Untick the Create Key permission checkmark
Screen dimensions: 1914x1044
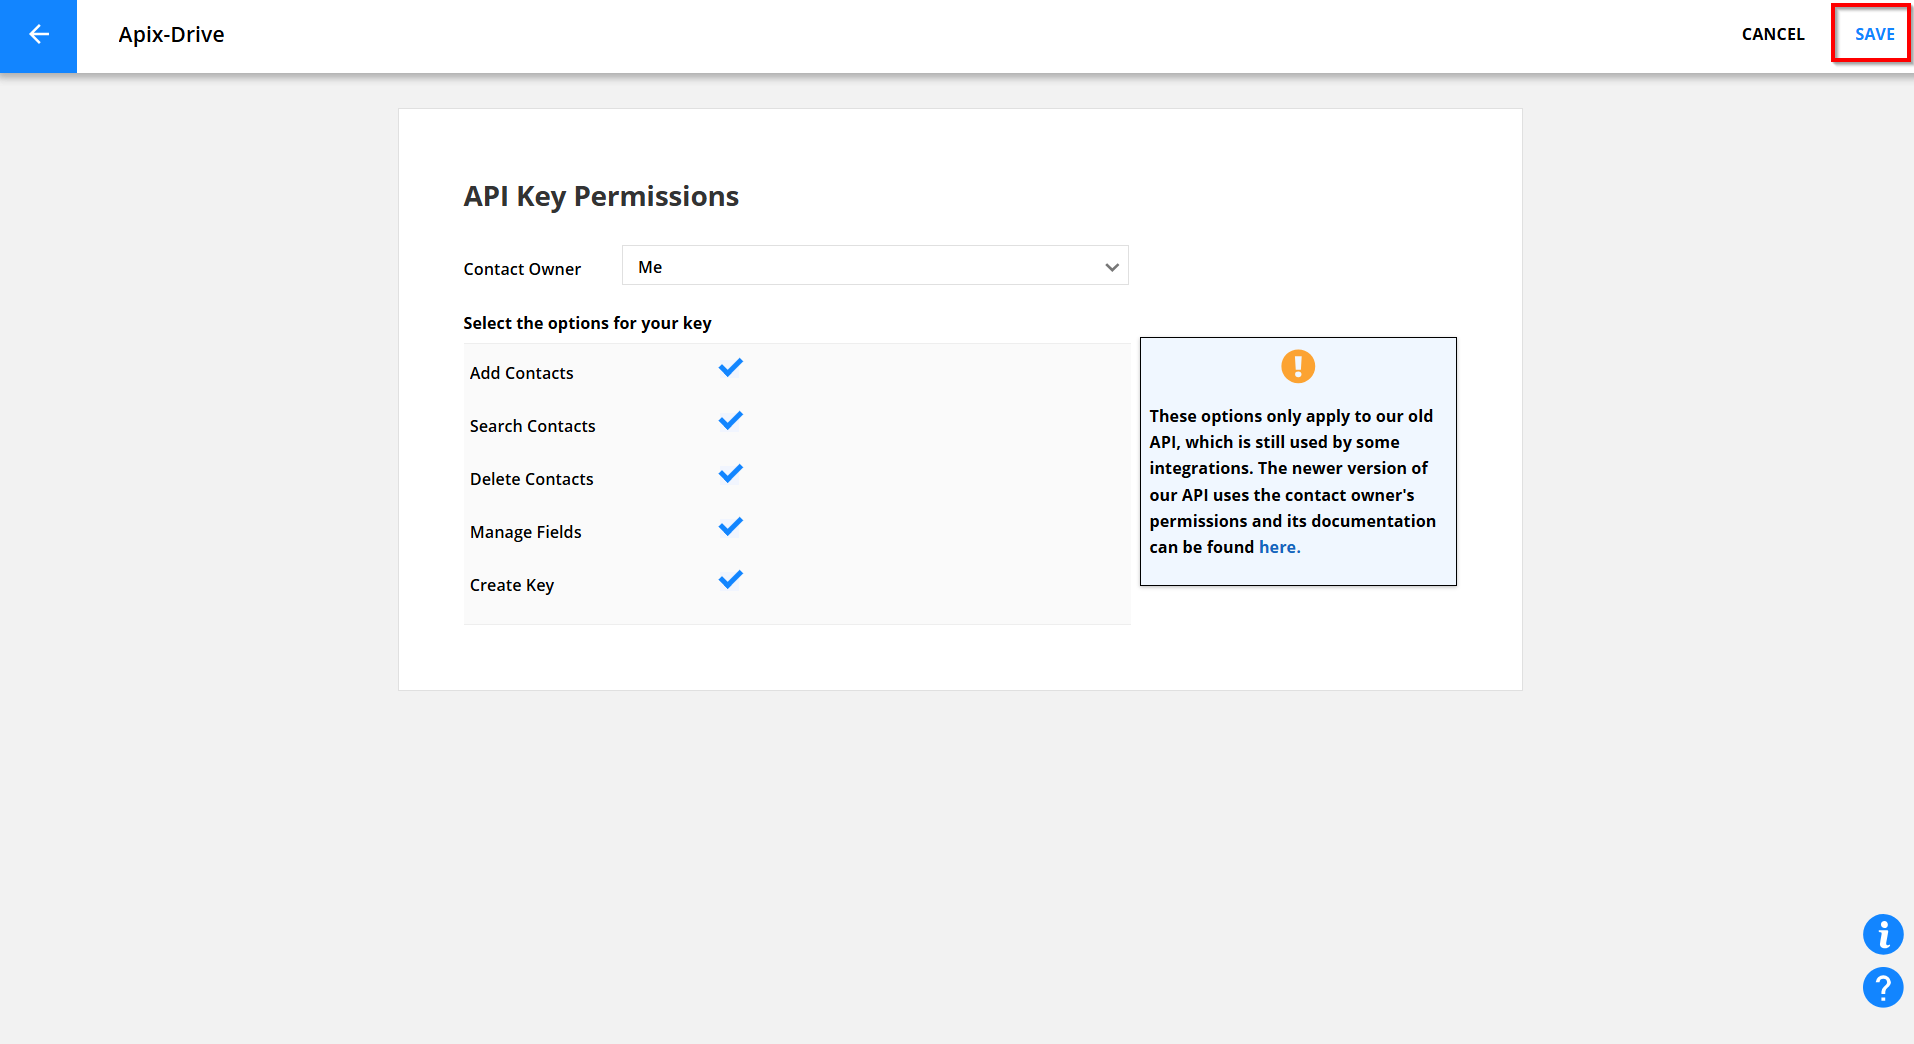[730, 580]
